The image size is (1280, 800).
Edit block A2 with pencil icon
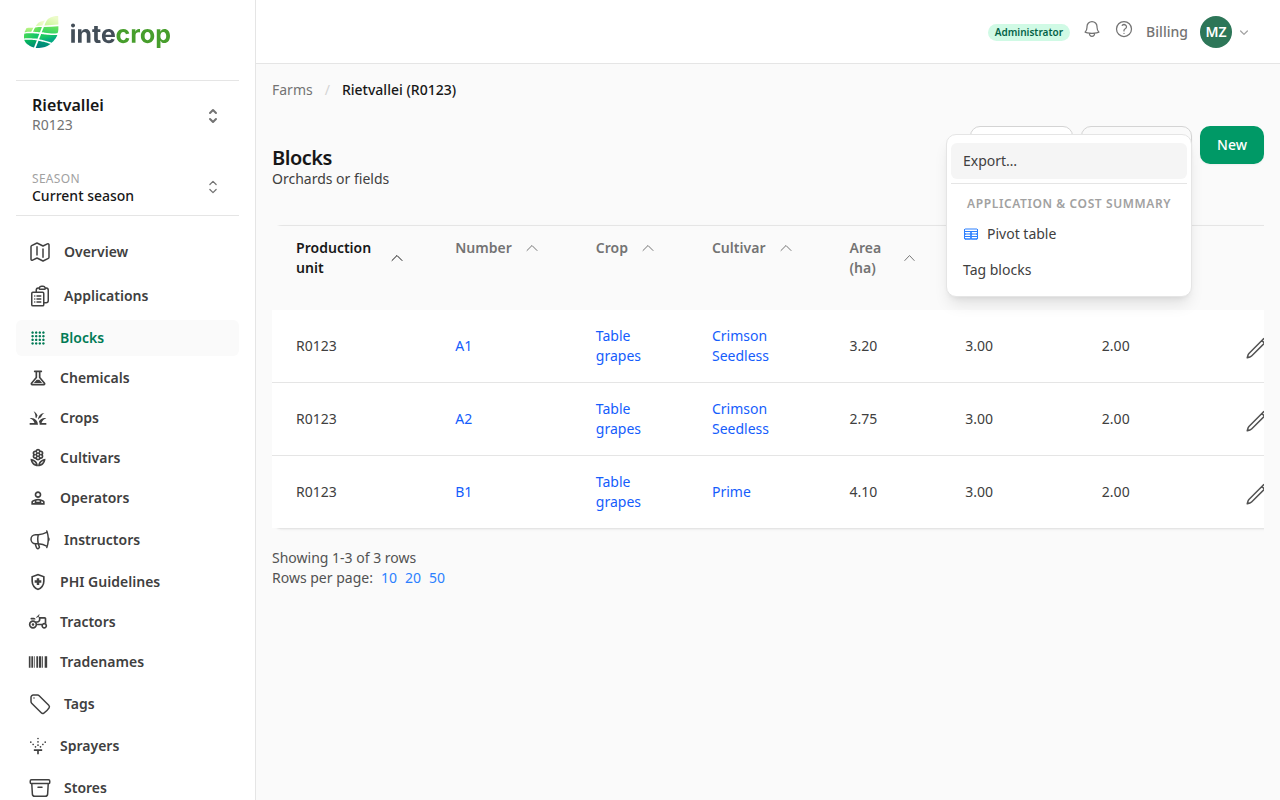(1255, 420)
